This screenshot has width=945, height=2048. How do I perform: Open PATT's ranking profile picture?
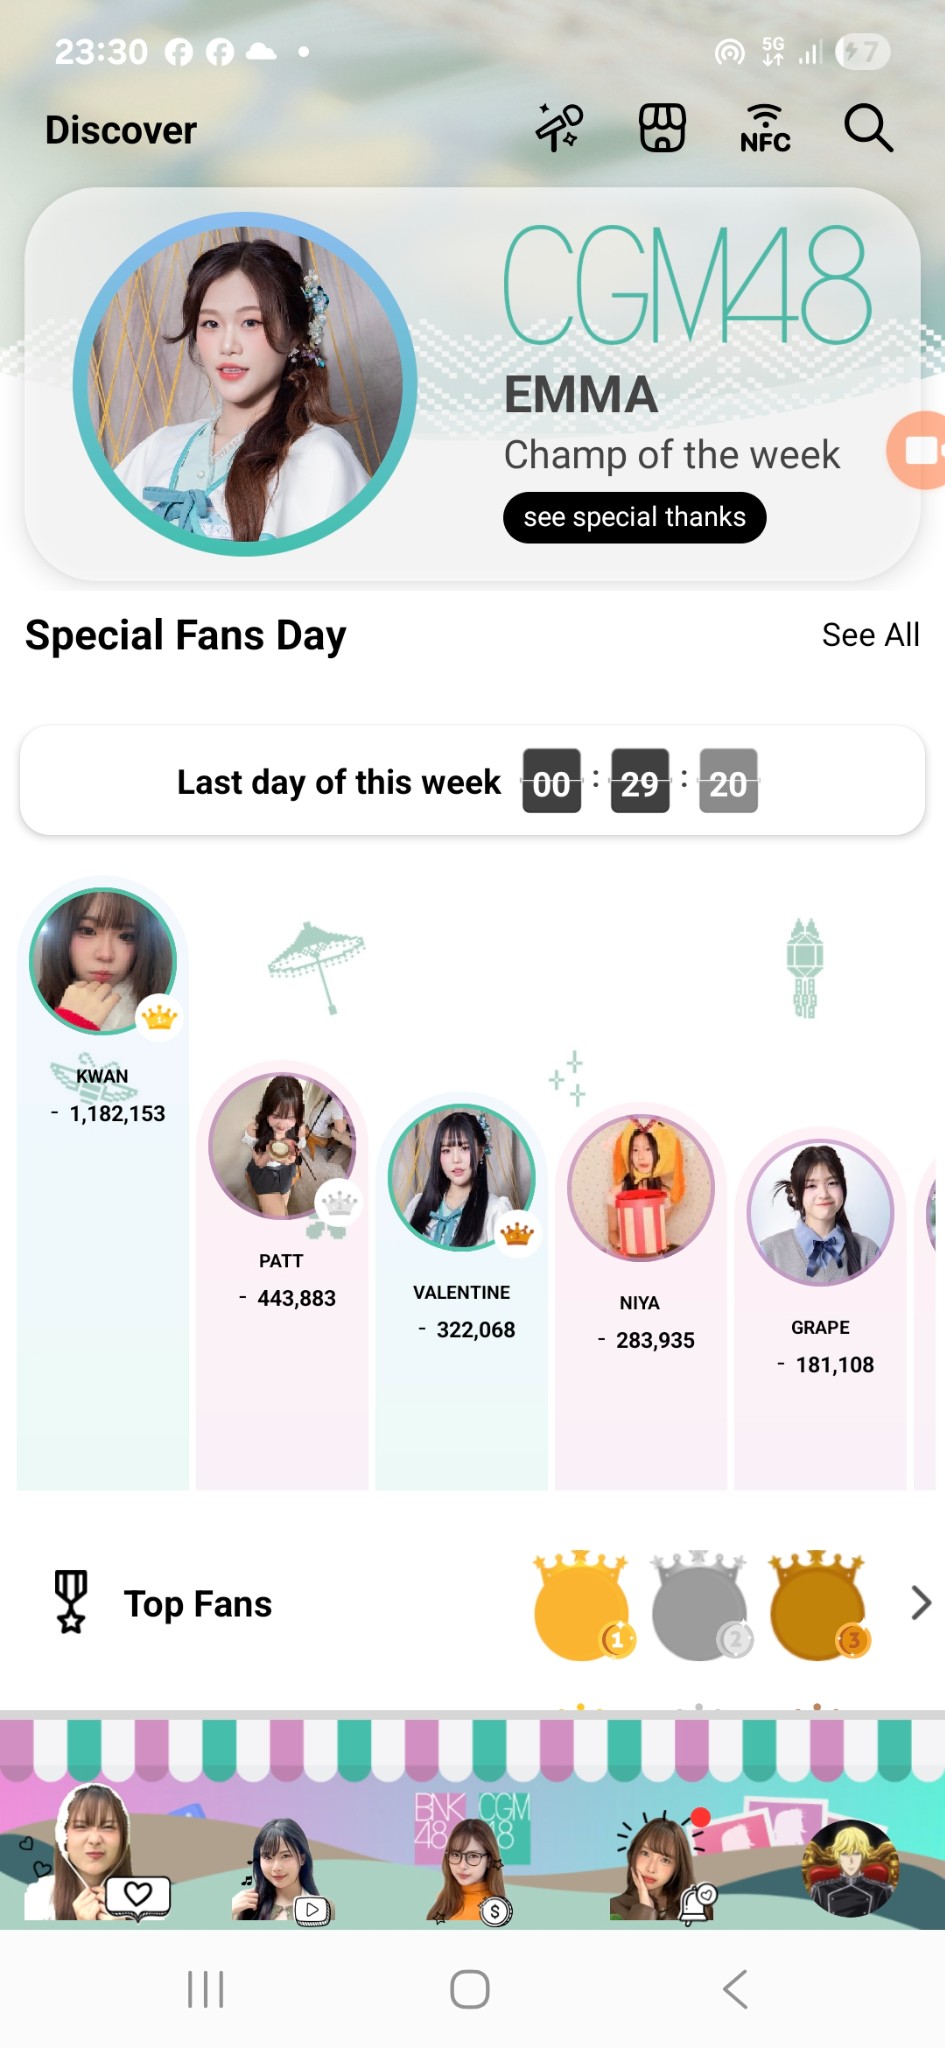pos(282,1145)
